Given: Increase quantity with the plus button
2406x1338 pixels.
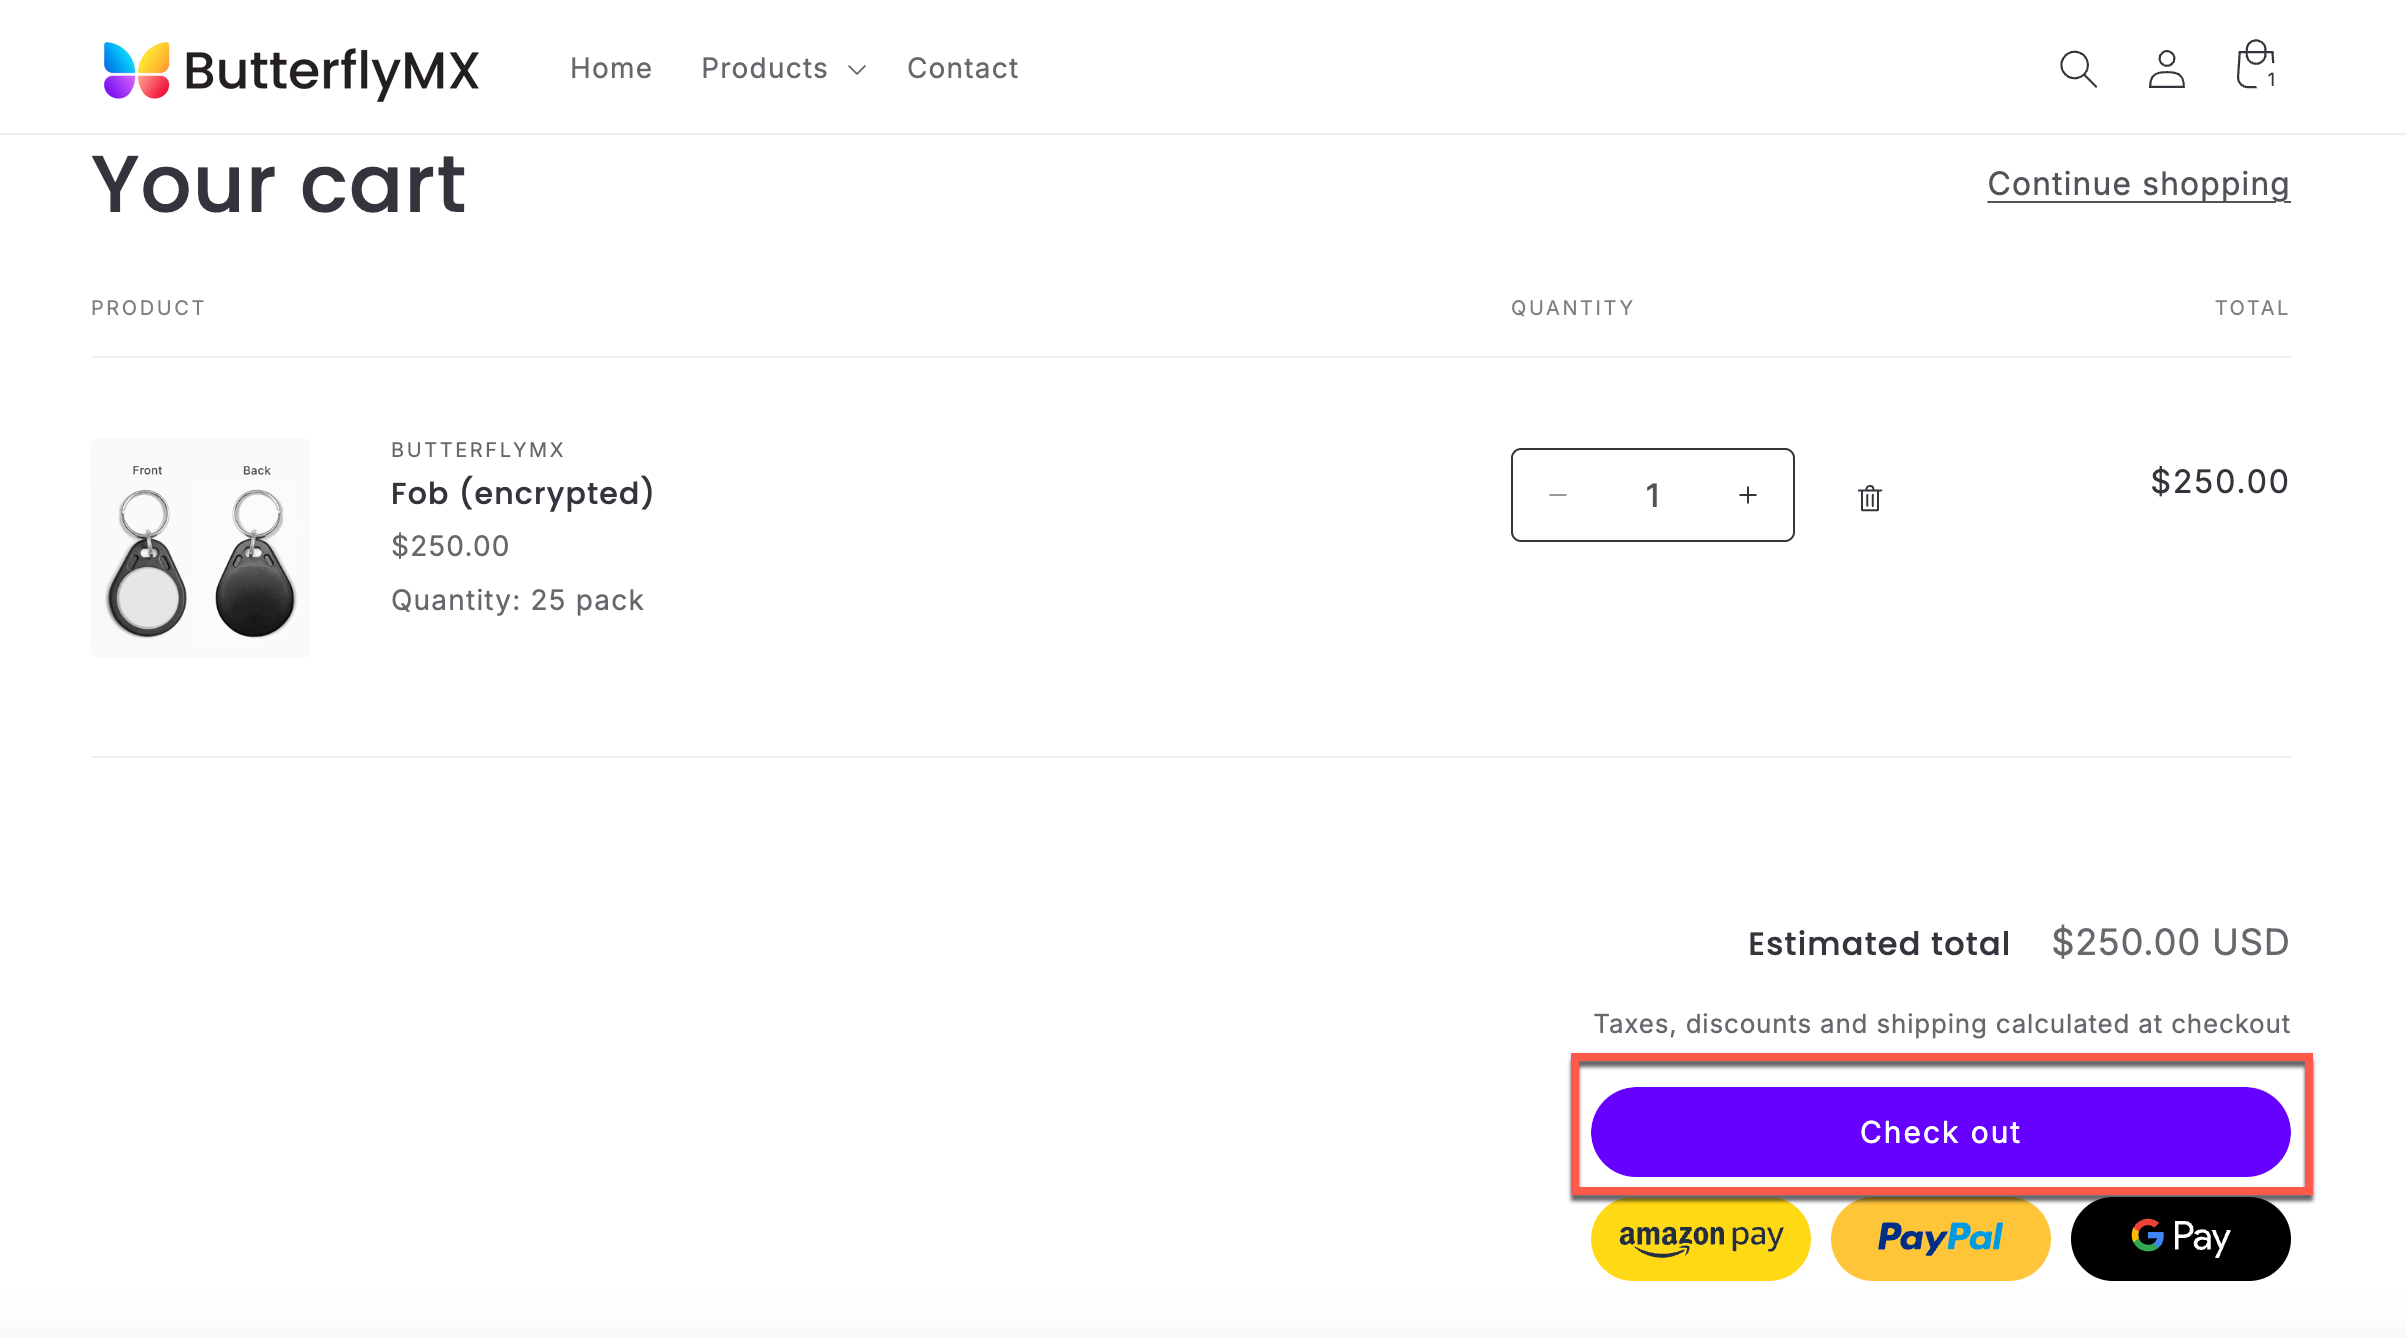Looking at the screenshot, I should click(1747, 495).
